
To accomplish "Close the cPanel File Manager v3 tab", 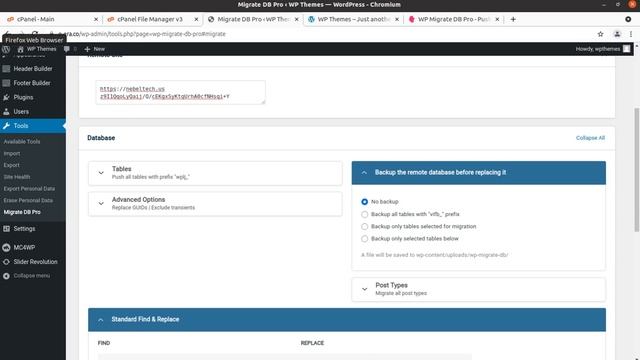I will (x=196, y=19).
